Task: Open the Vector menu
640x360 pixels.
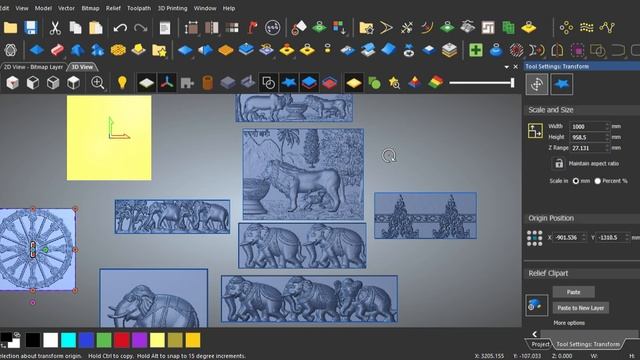Action: tap(66, 8)
